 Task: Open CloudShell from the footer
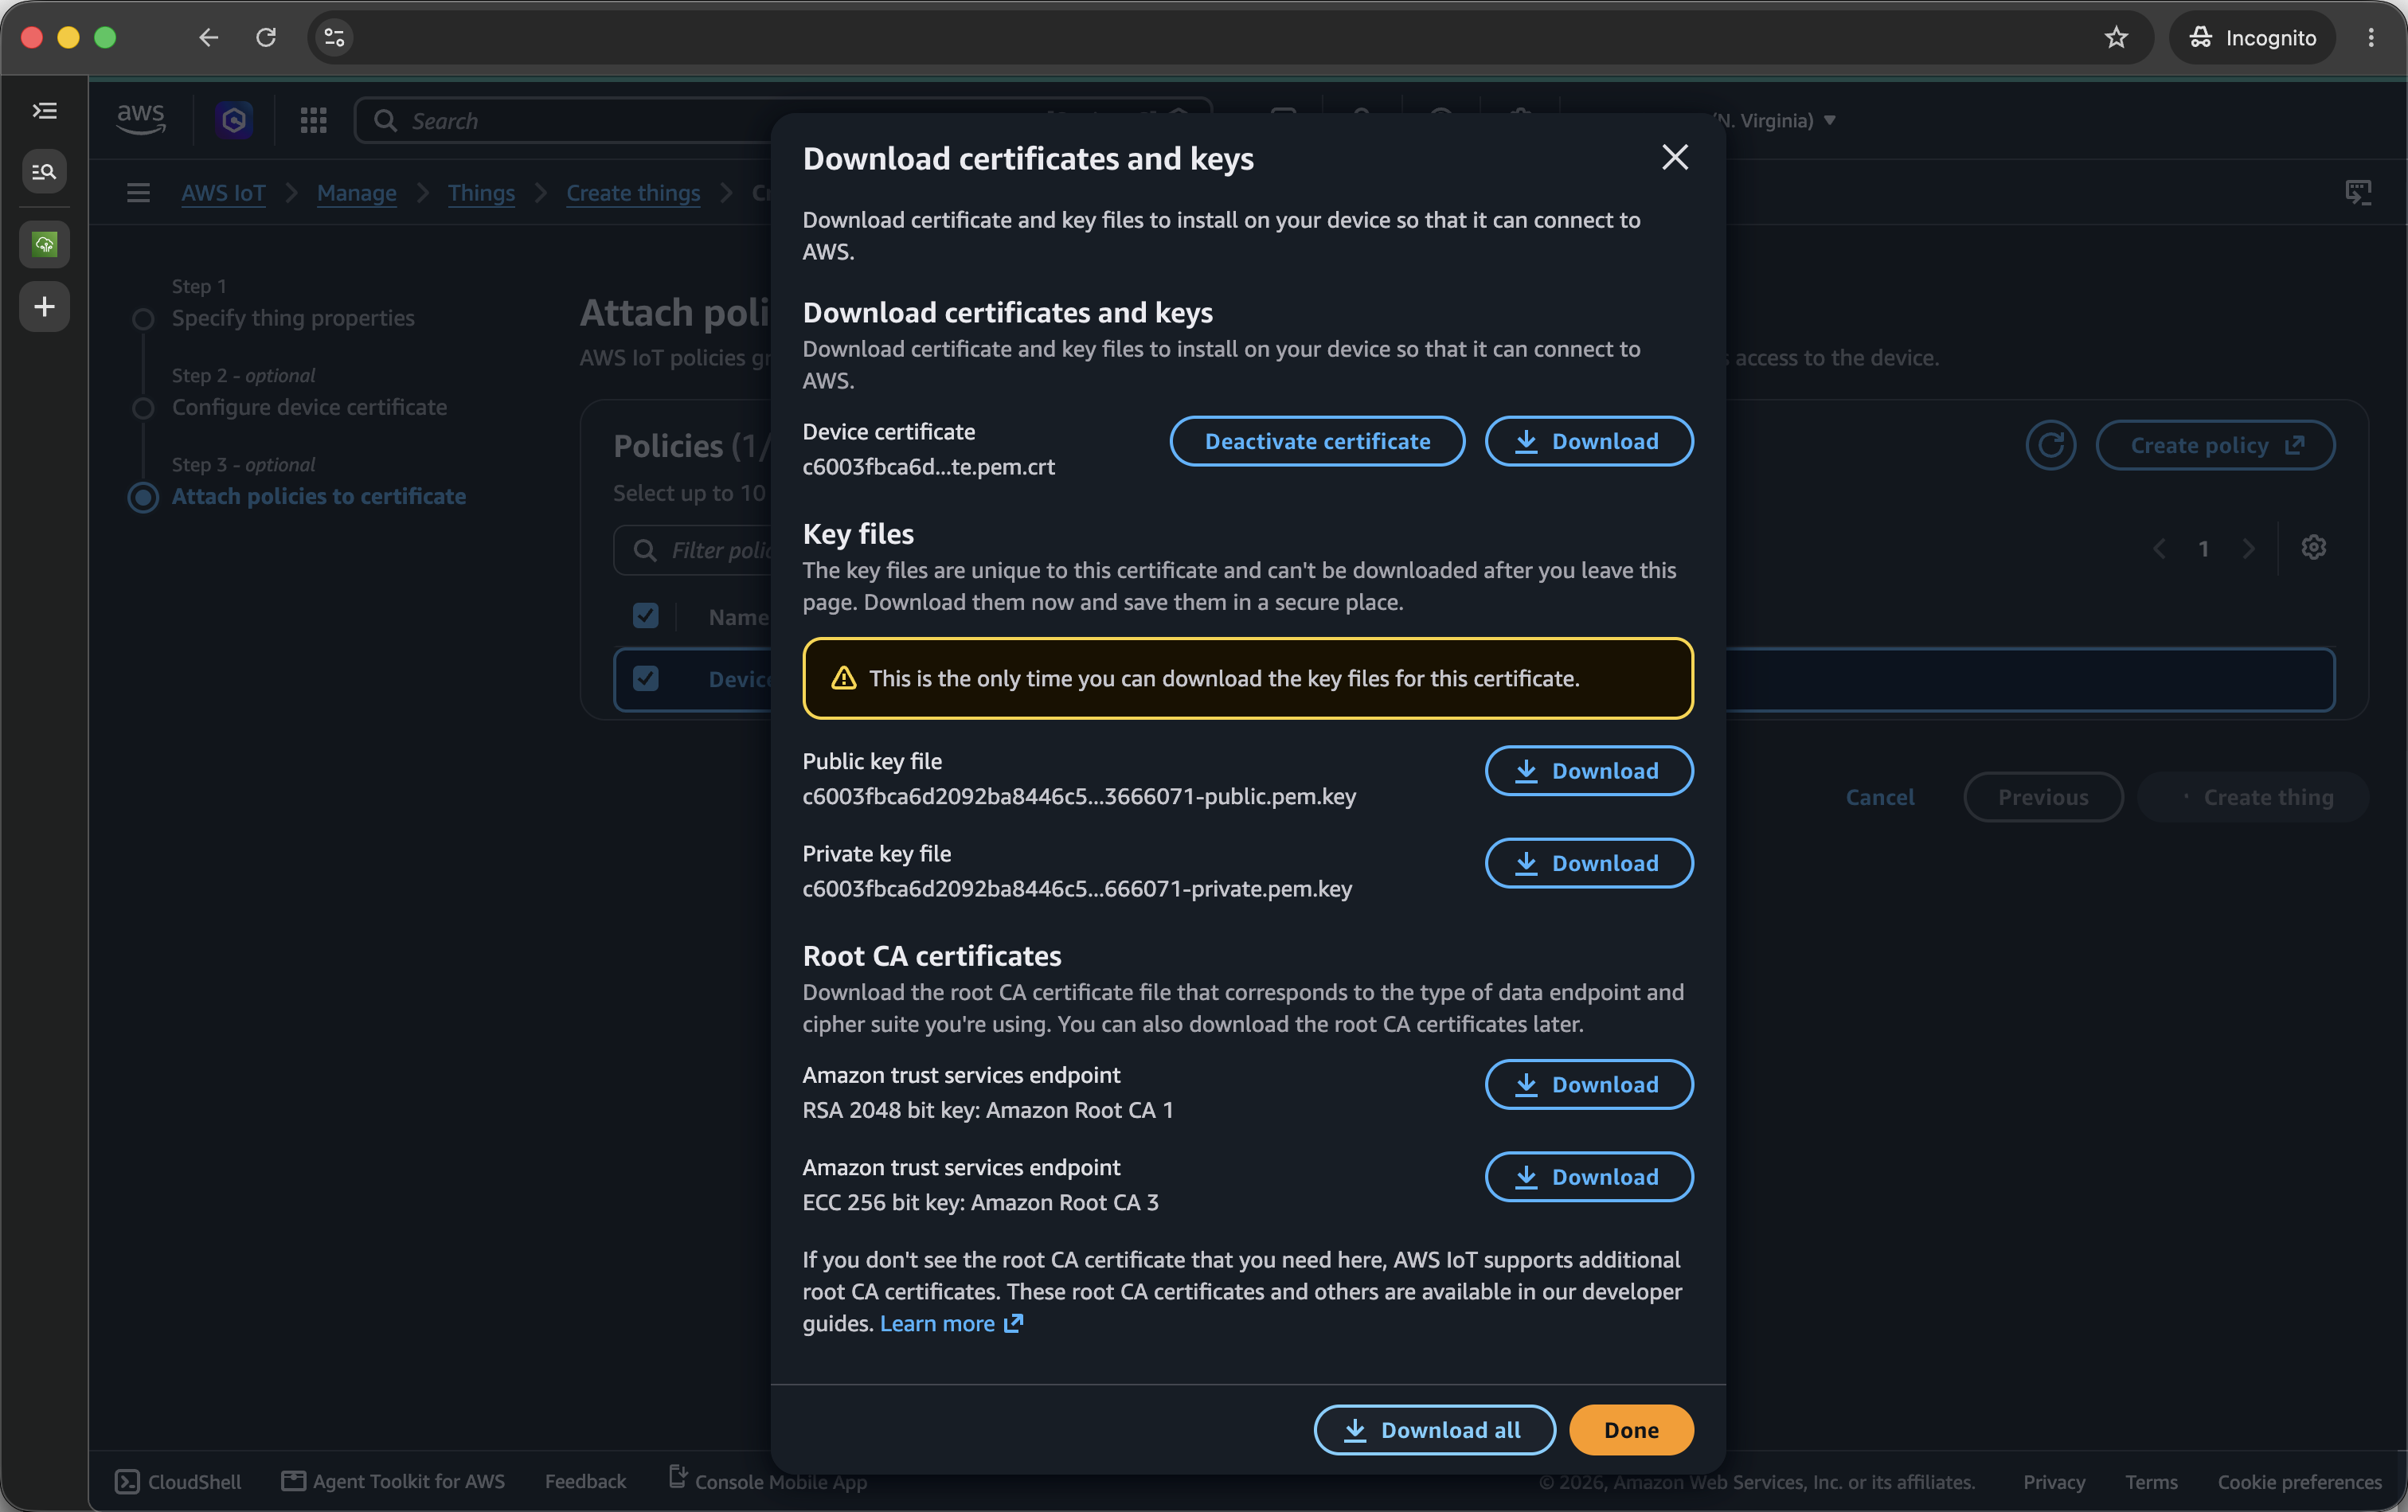pyautogui.click(x=178, y=1481)
